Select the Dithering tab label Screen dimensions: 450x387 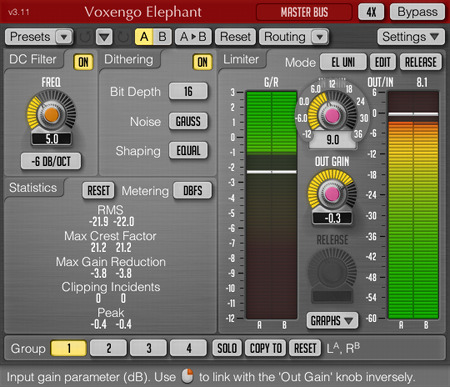(x=129, y=59)
